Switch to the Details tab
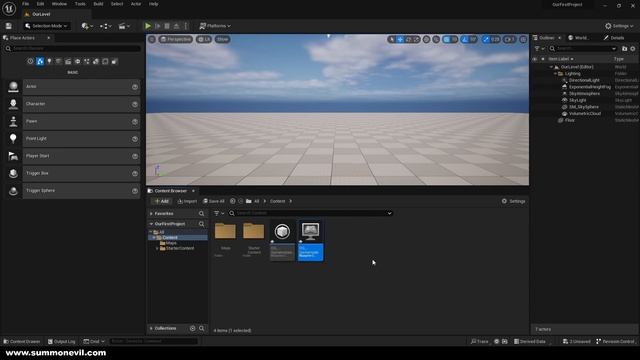This screenshot has height=360, width=640. pyautogui.click(x=614, y=38)
